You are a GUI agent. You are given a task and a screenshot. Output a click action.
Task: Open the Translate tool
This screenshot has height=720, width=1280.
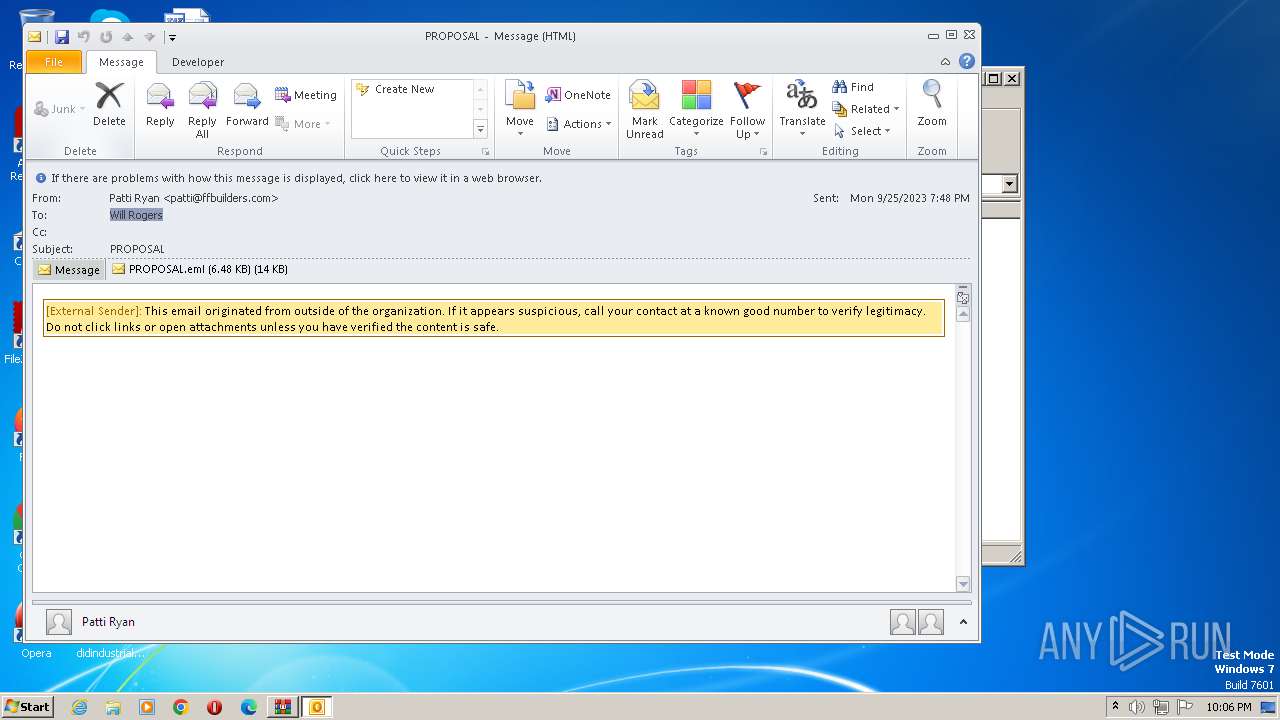click(x=802, y=109)
